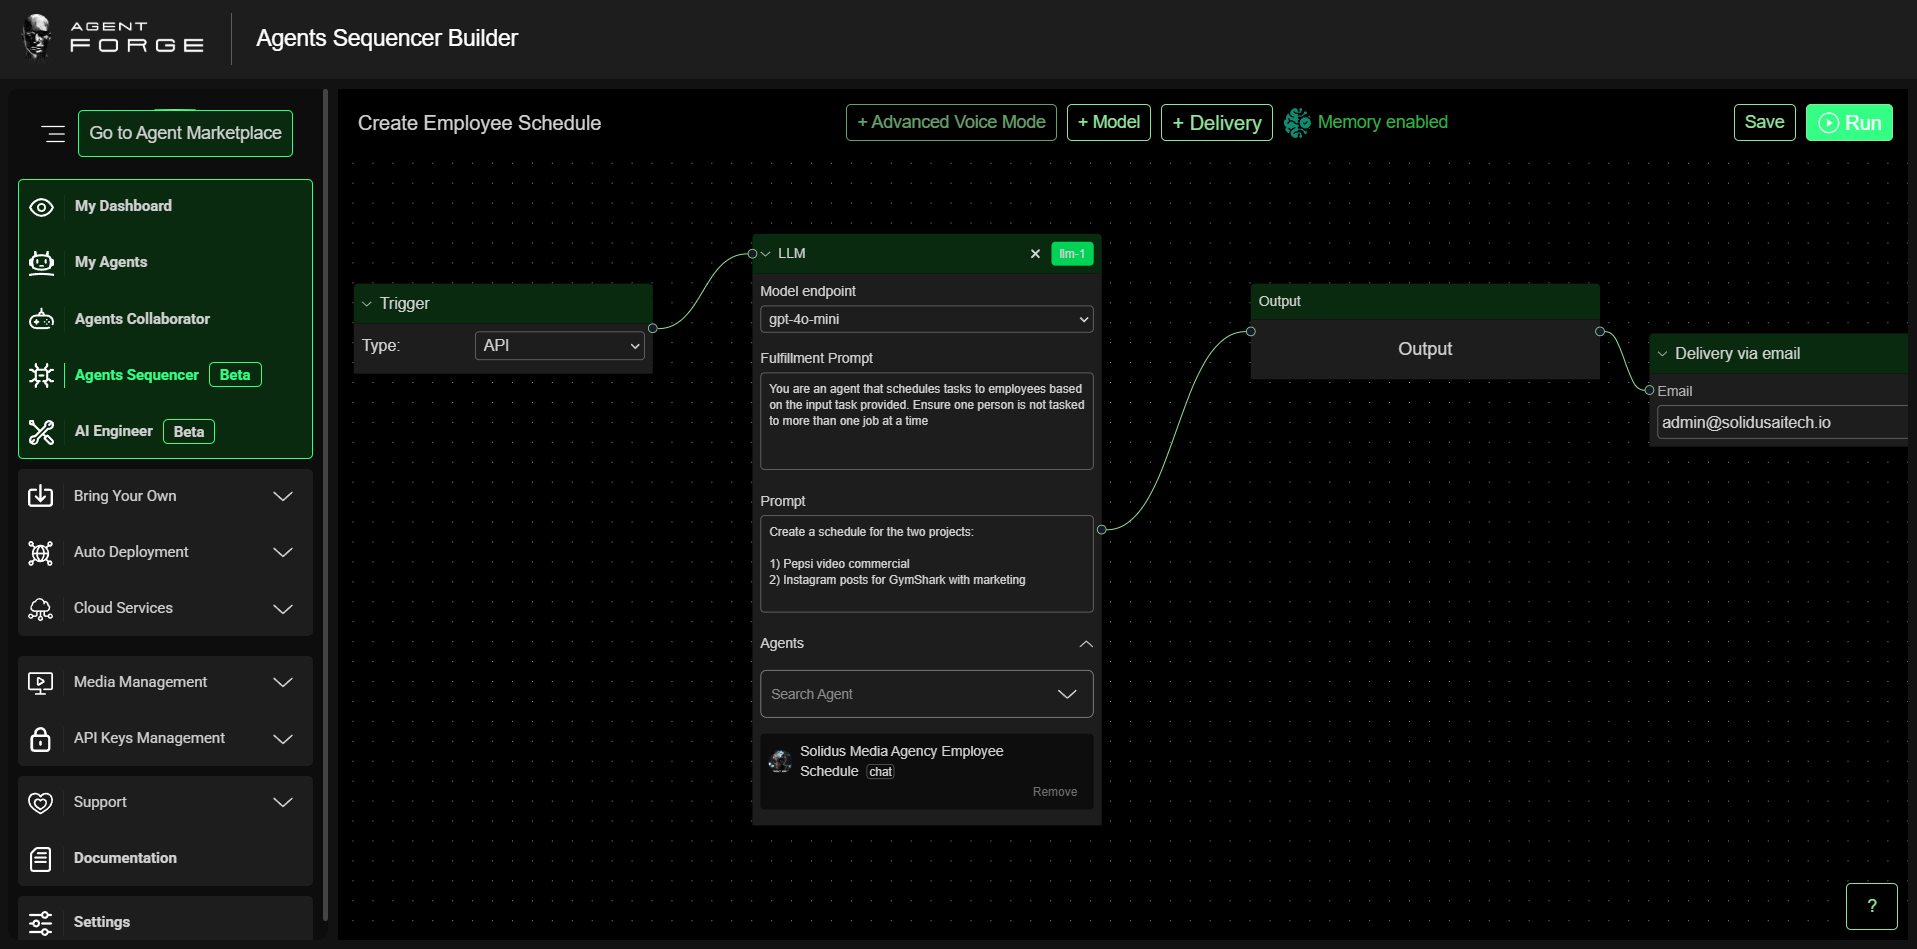The image size is (1917, 949).
Task: Click the llm-1 node tag
Action: (x=1072, y=254)
